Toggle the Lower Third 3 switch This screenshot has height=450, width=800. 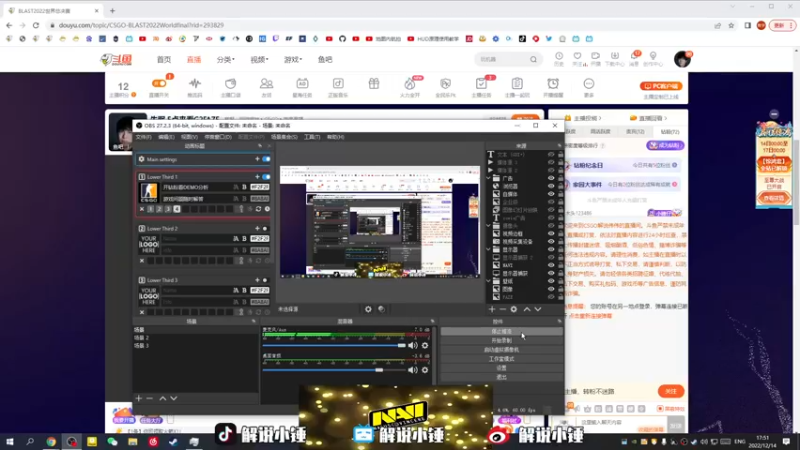click(265, 280)
